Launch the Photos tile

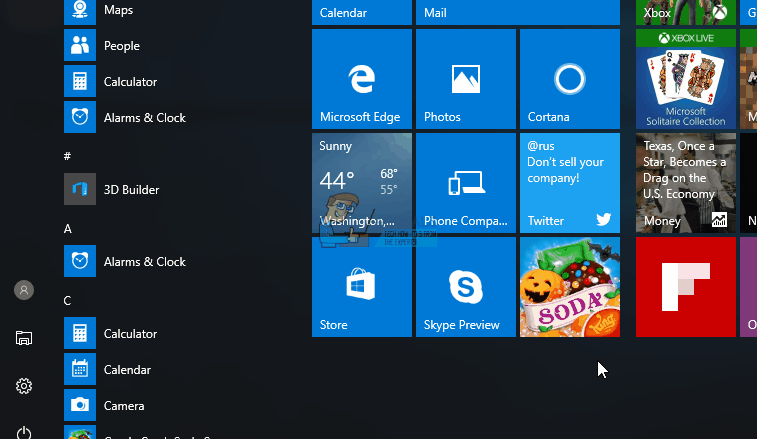465,79
